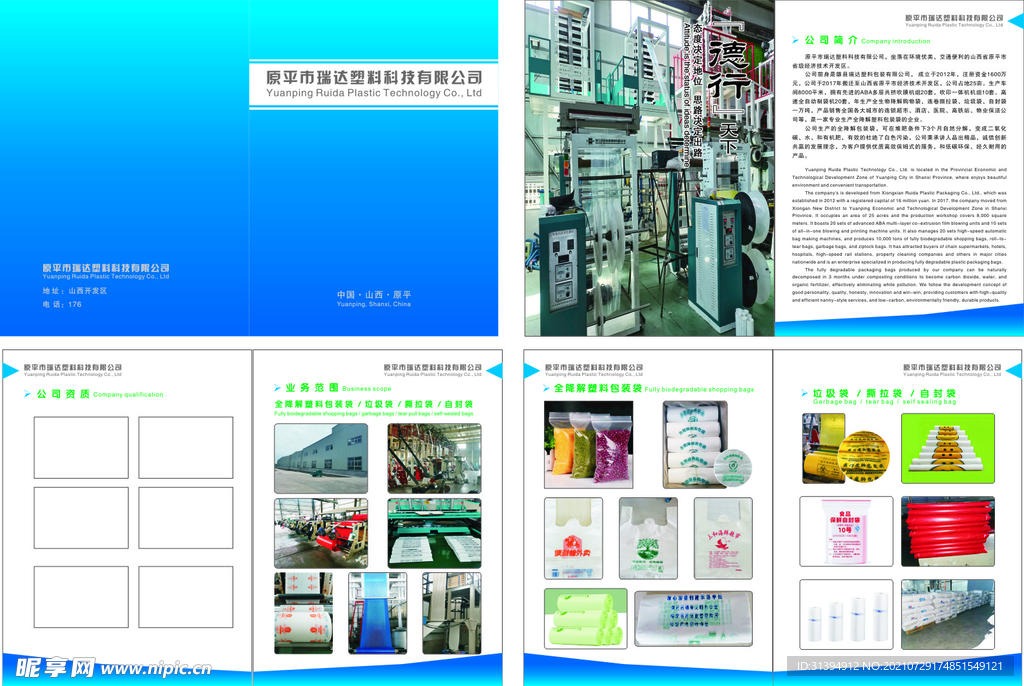
Task: Select the large film-blowing machine photo
Action: click(649, 168)
